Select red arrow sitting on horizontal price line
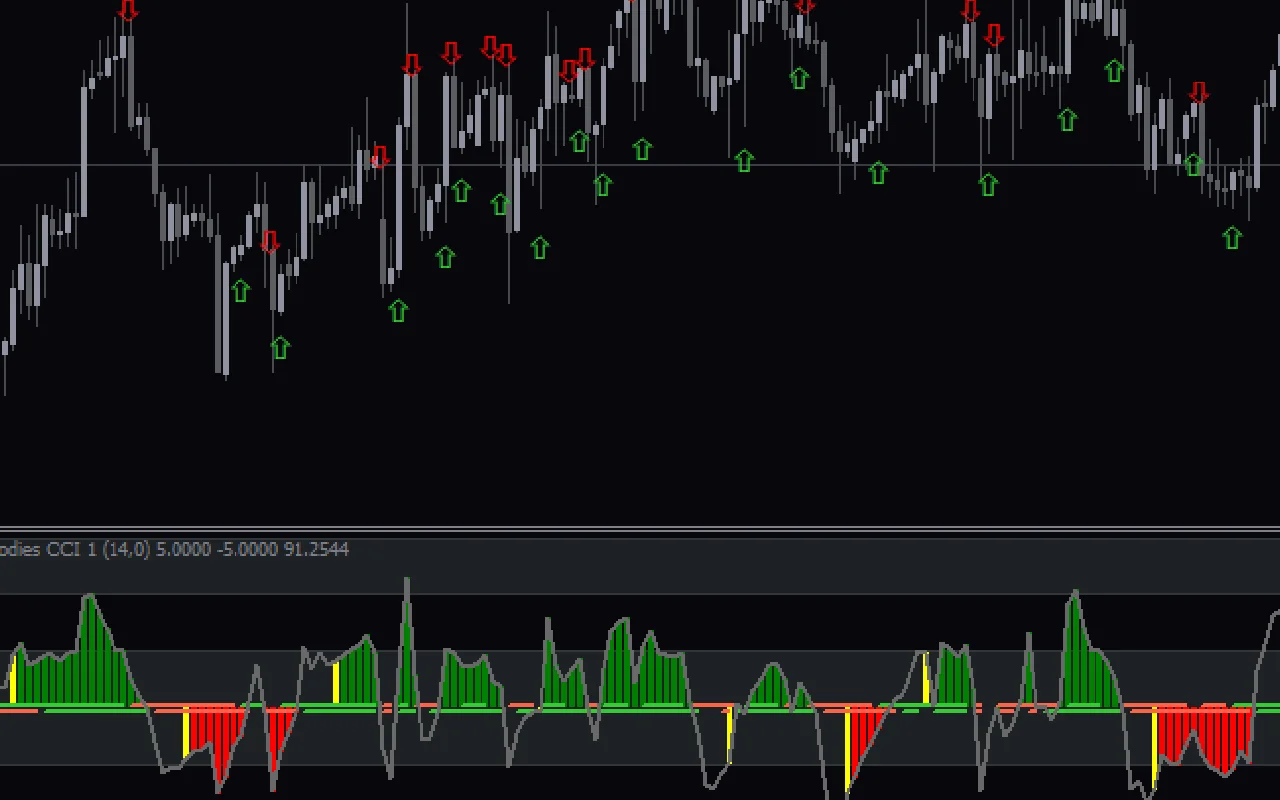This screenshot has height=800, width=1280. tap(379, 157)
